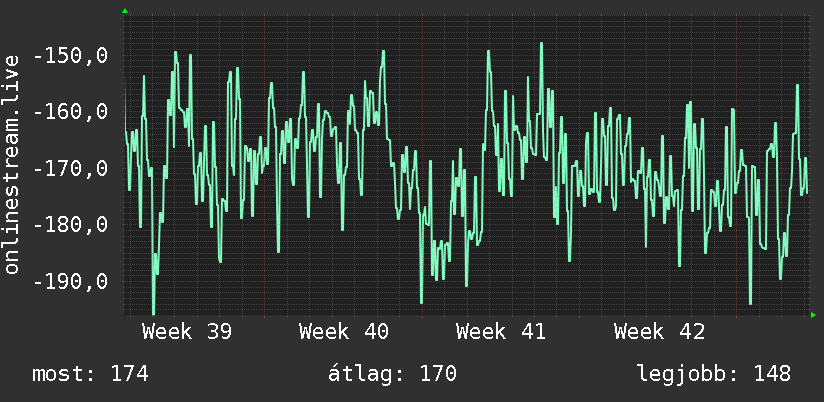Click the green arrow atop the y-axis
Image resolution: width=824 pixels, height=402 pixels.
(x=125, y=11)
